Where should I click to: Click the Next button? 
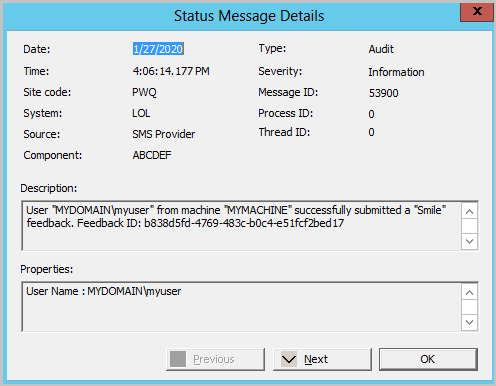(322, 359)
